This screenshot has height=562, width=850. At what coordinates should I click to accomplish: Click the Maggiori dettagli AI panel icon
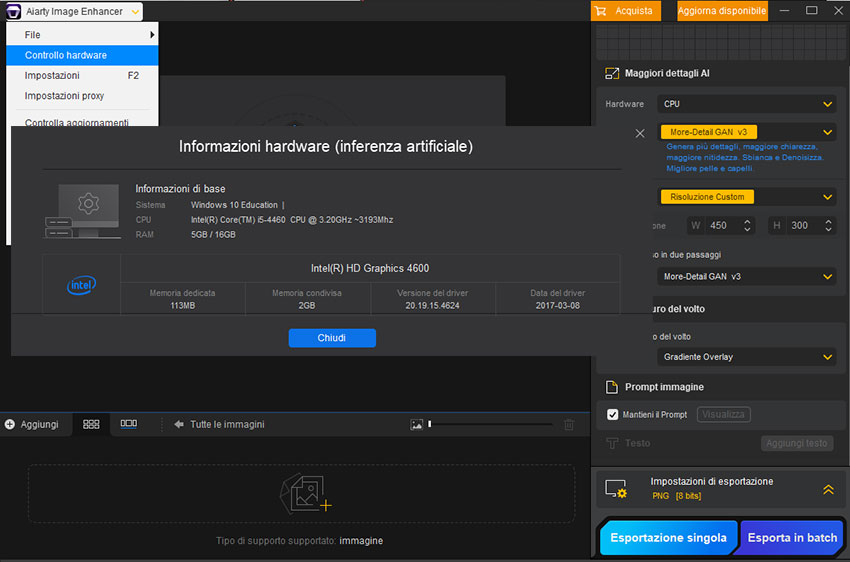point(611,73)
